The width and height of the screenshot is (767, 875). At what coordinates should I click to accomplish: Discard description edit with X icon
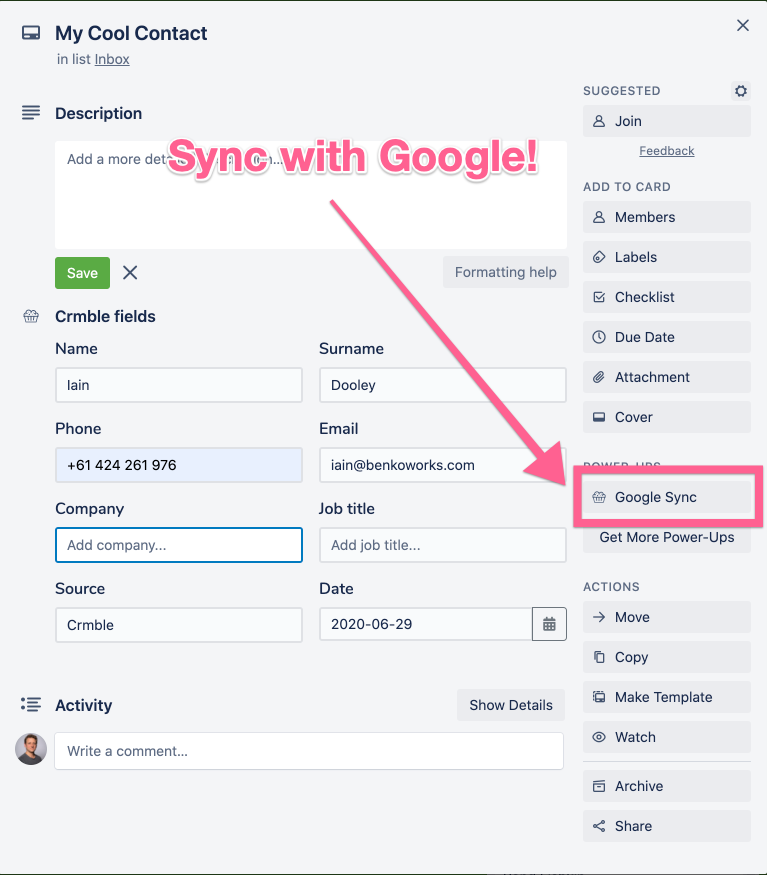pyautogui.click(x=130, y=272)
